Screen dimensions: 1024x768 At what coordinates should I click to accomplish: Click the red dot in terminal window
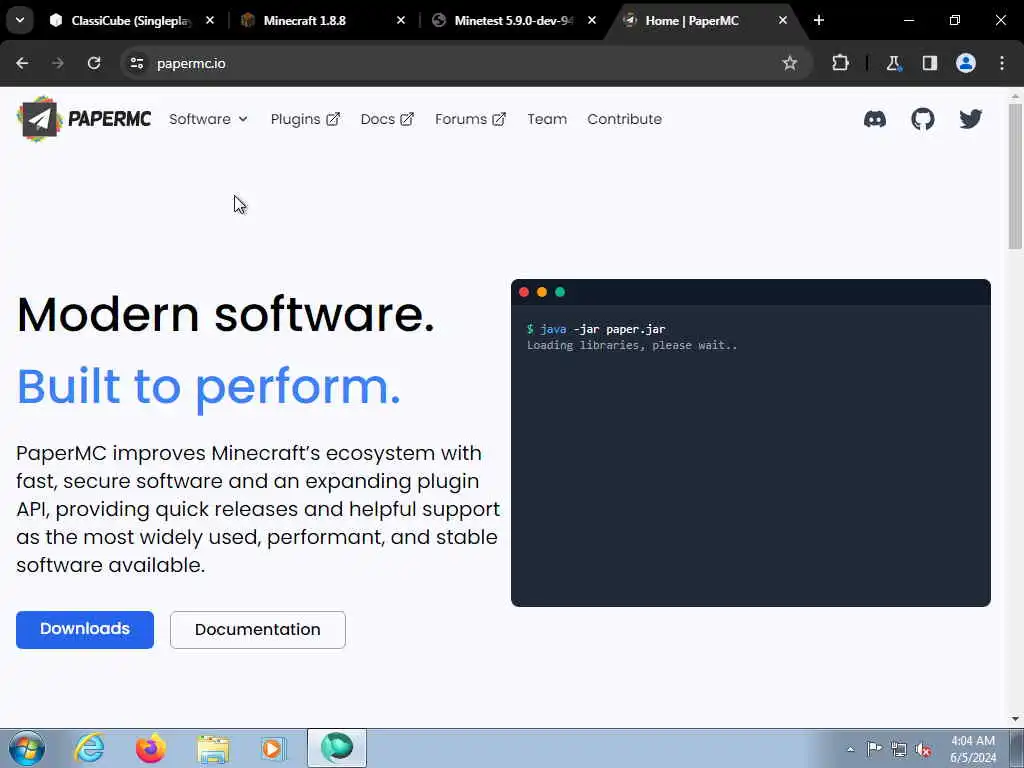(x=524, y=292)
